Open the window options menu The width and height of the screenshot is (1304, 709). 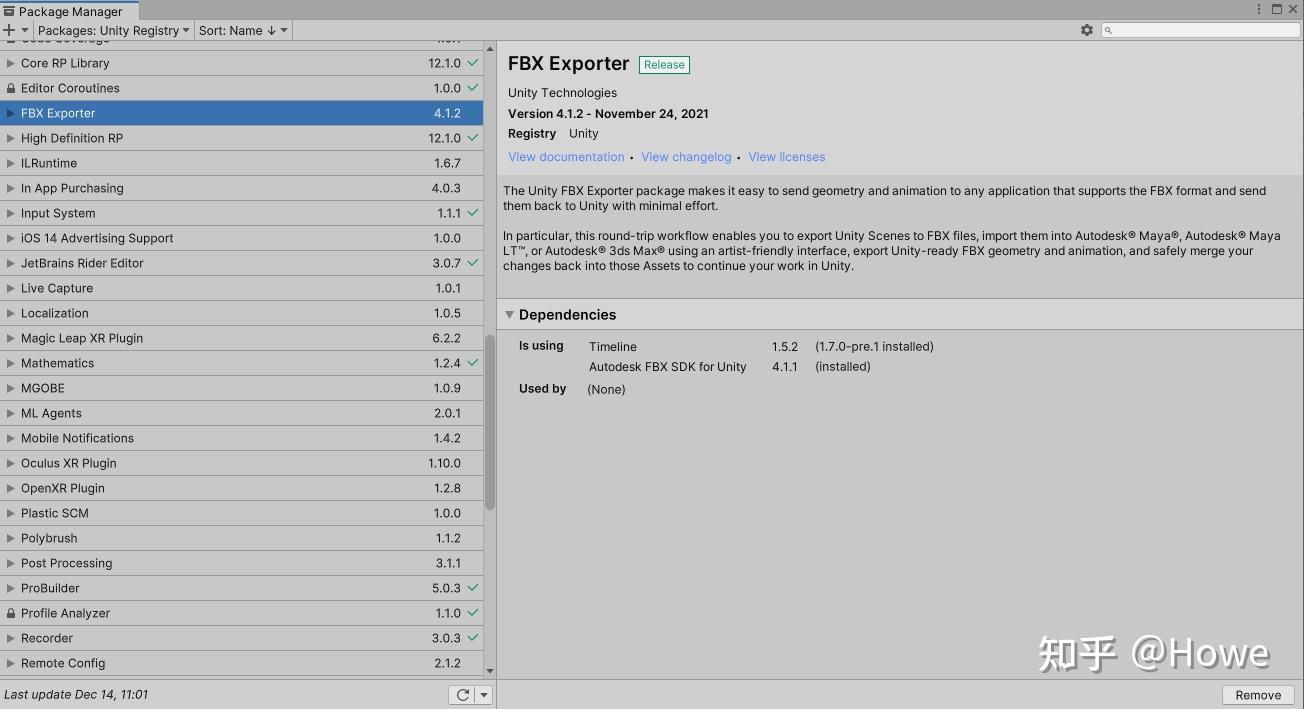1259,8
